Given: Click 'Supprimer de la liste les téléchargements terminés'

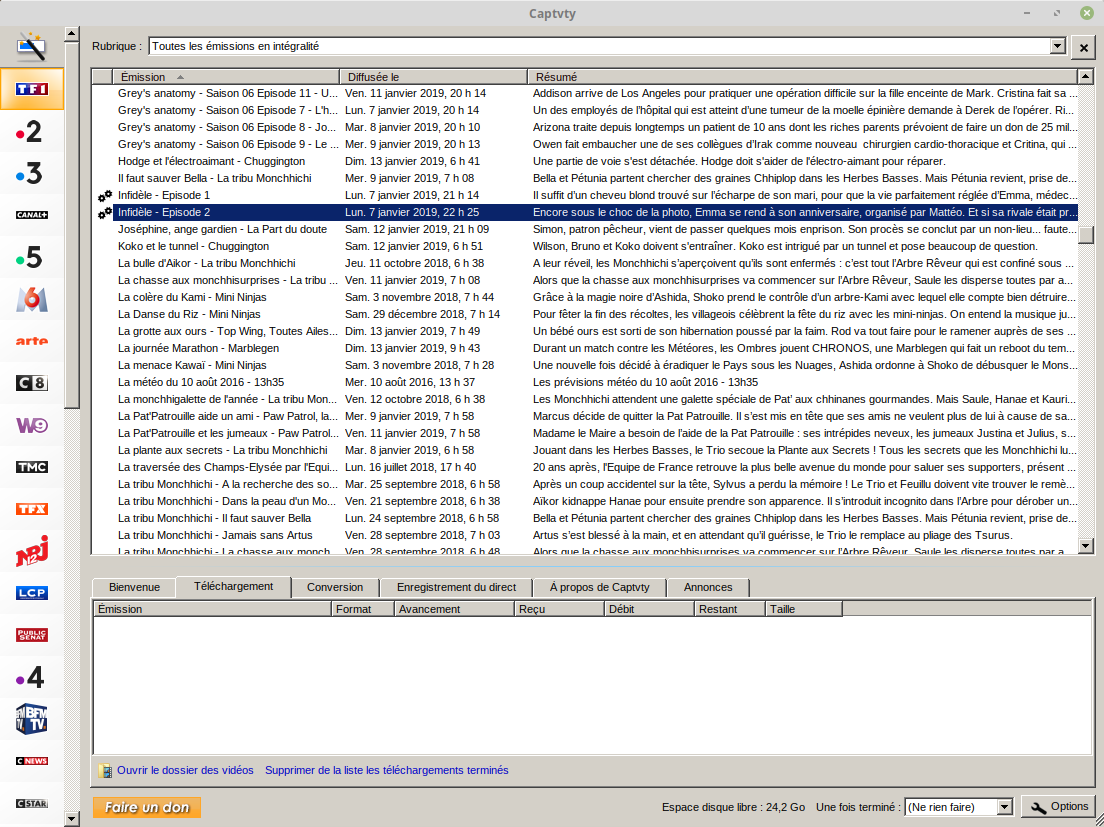Looking at the screenshot, I should tap(386, 770).
